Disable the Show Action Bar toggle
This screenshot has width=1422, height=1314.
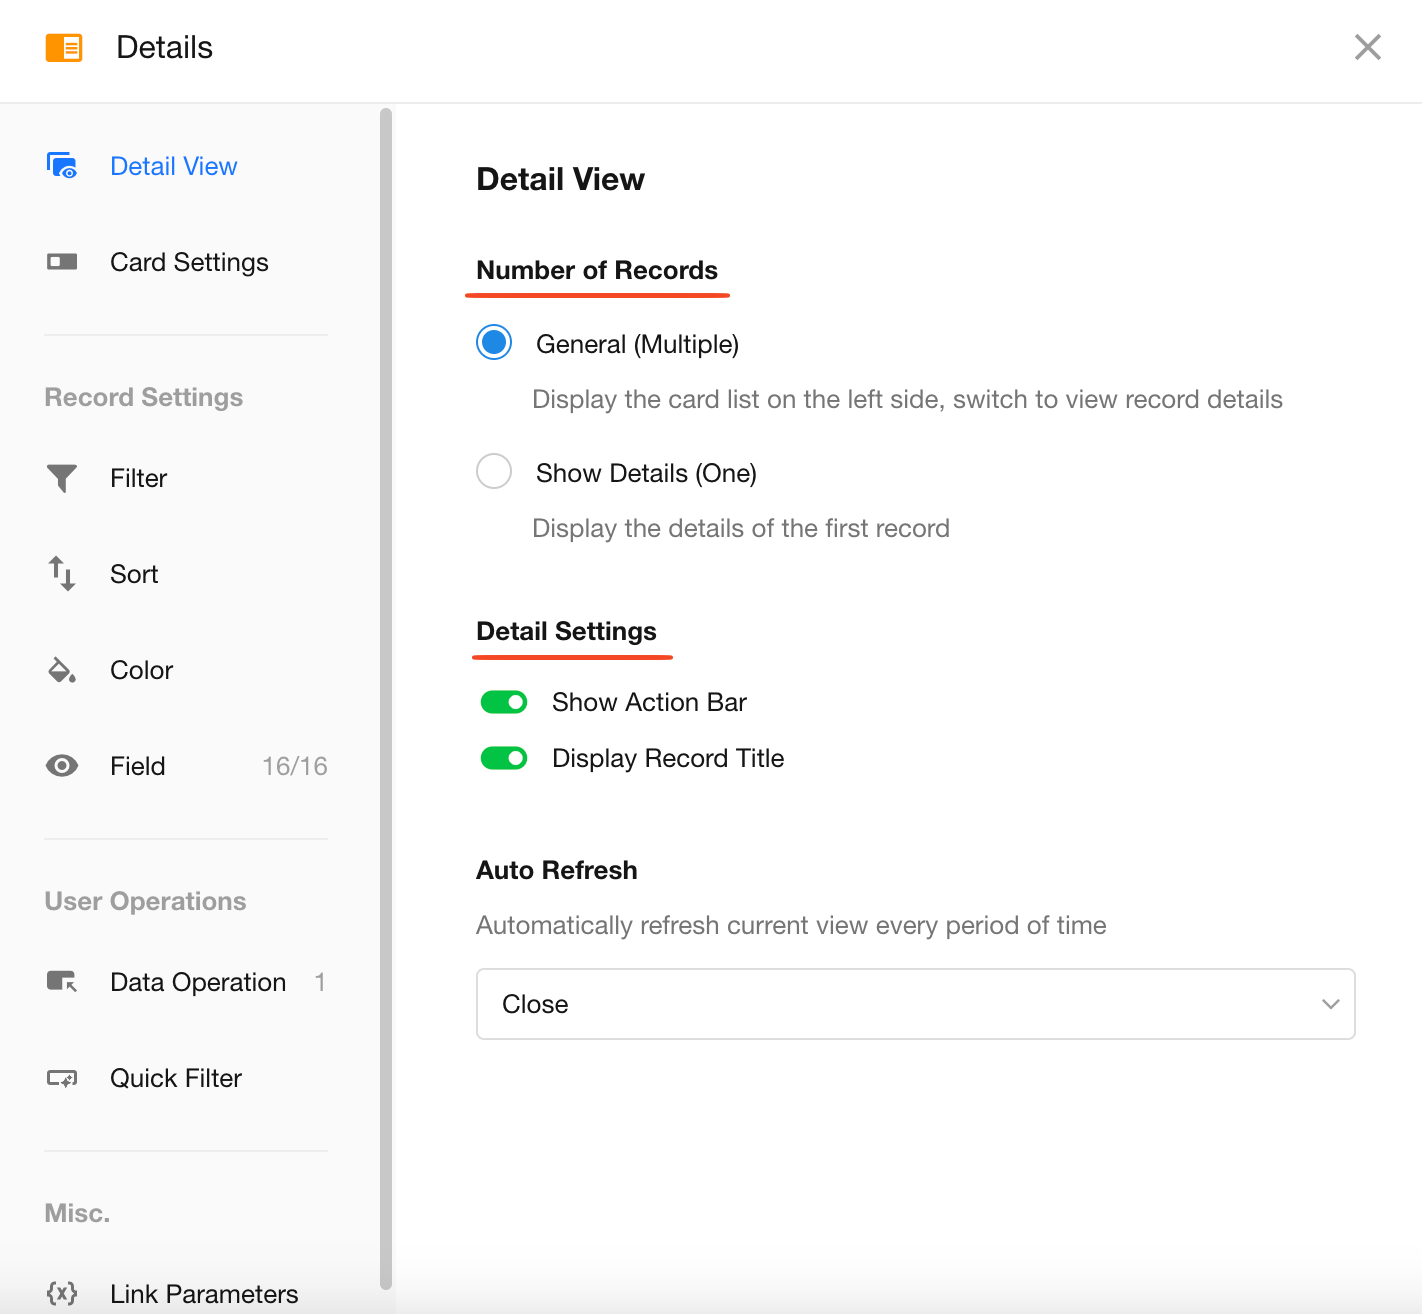pyautogui.click(x=504, y=703)
